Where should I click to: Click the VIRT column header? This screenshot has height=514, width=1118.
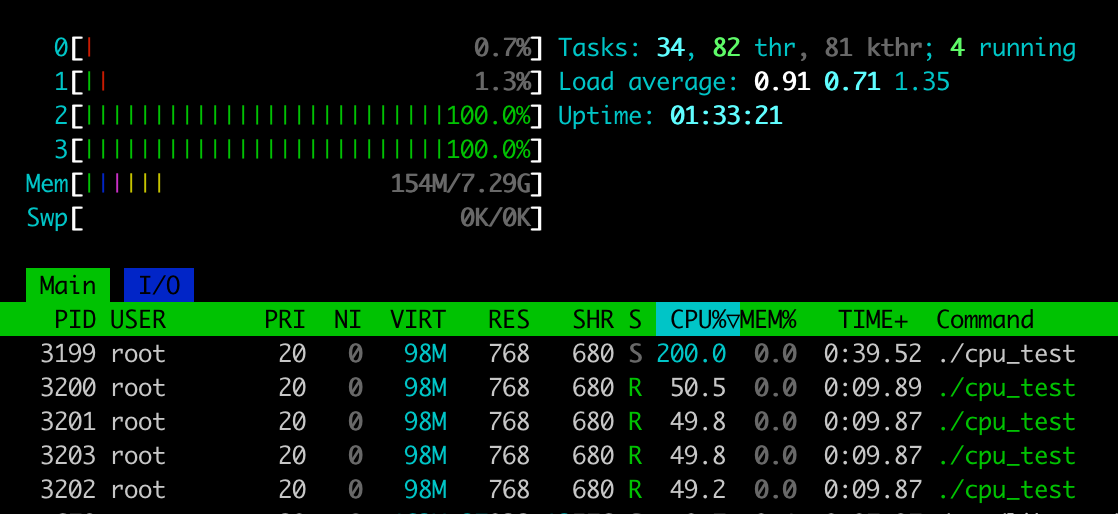[x=418, y=320]
